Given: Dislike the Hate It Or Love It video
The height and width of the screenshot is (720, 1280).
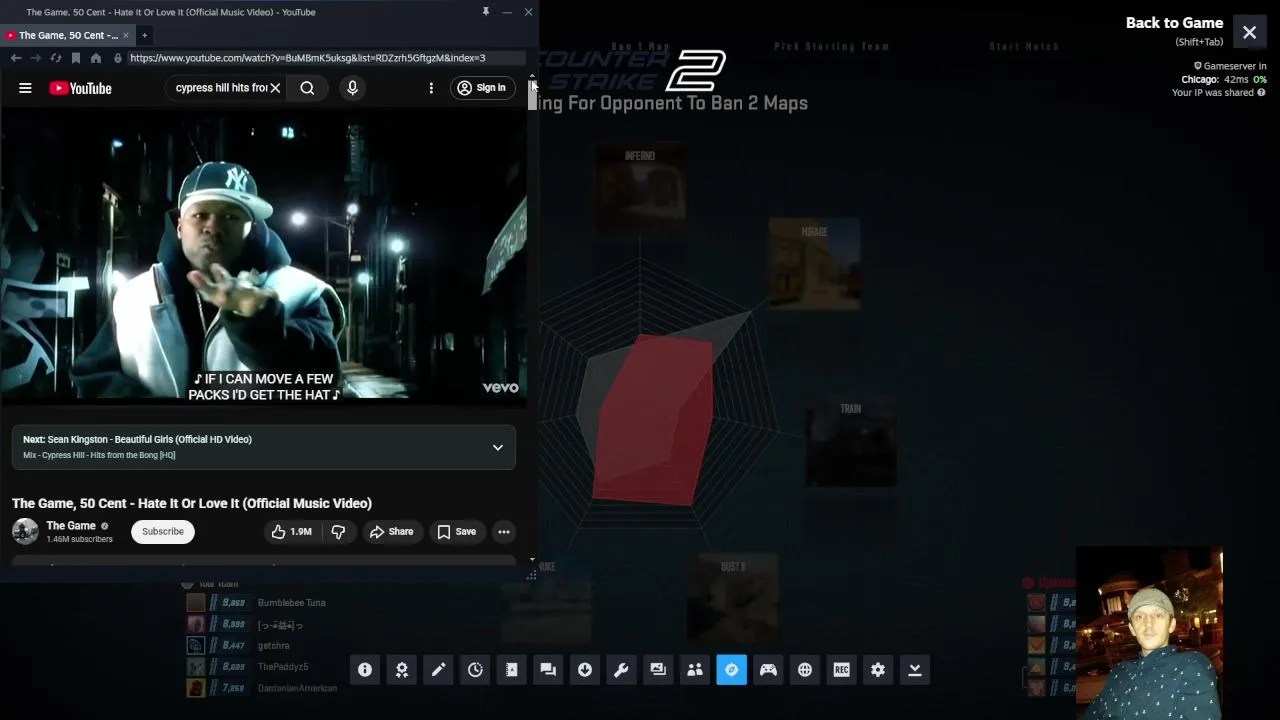Looking at the screenshot, I should click(338, 532).
